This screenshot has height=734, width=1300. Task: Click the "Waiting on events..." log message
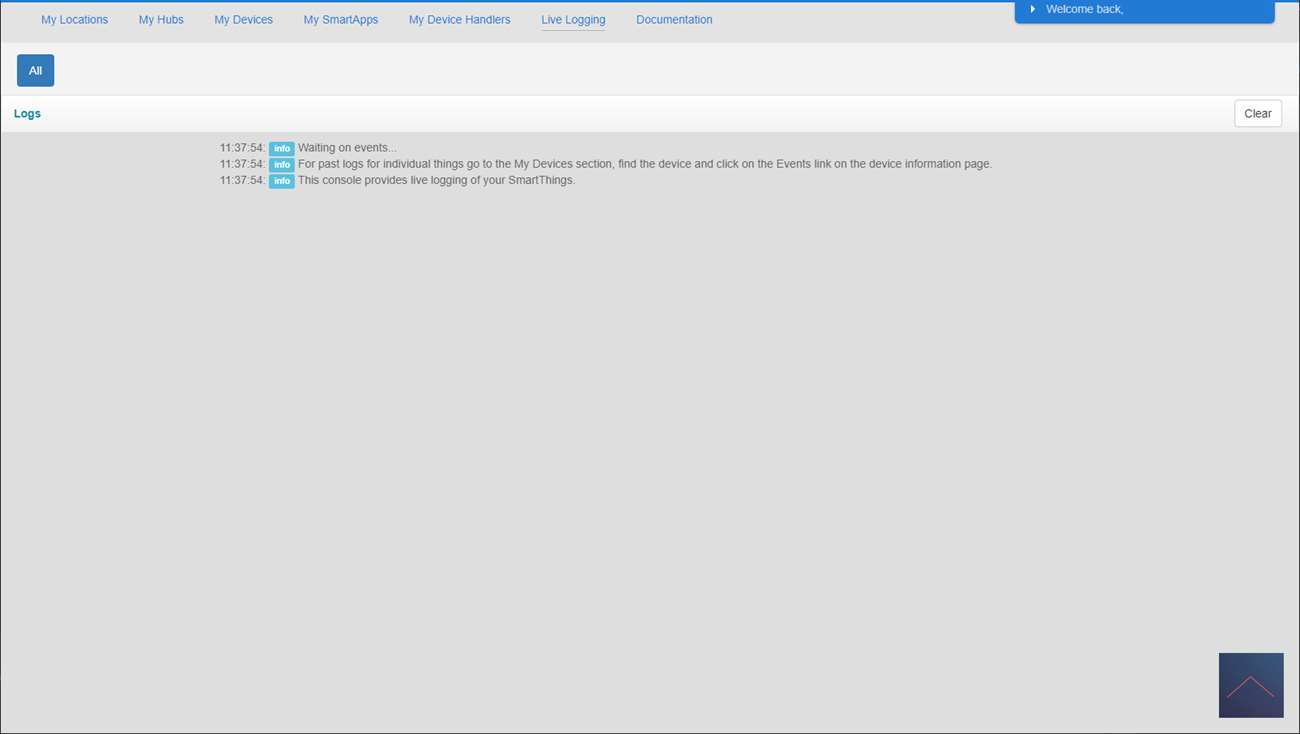coord(347,148)
